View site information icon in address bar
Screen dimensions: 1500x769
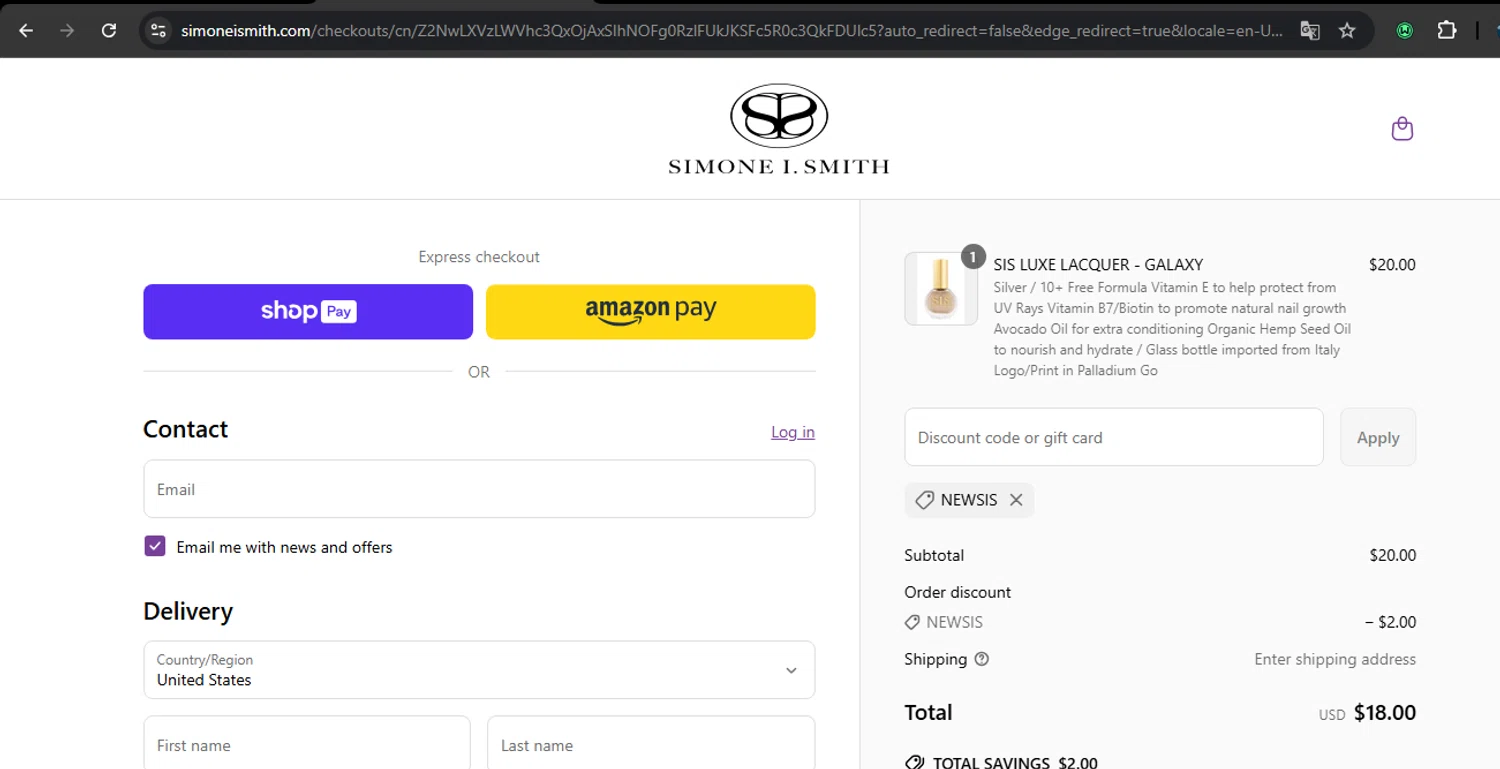tap(158, 31)
